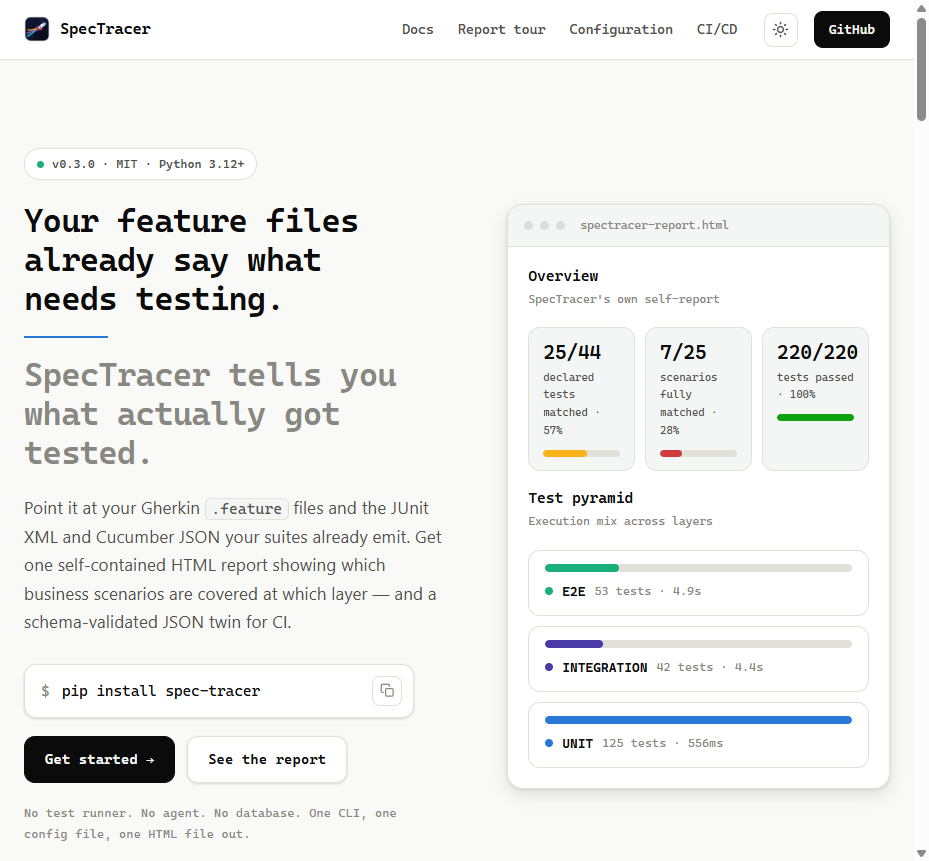Click the green status dot in version badge
The height and width of the screenshot is (861, 929).
click(40, 165)
